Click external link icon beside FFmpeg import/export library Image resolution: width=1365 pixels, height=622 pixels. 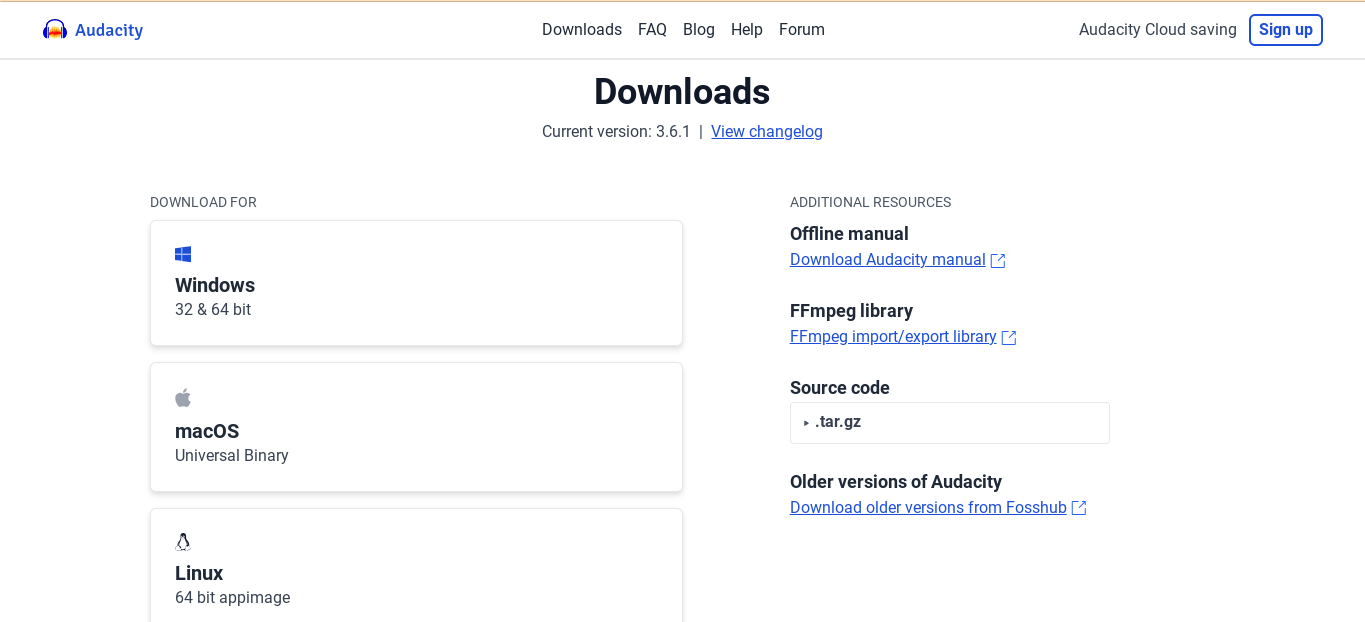tap(1009, 337)
